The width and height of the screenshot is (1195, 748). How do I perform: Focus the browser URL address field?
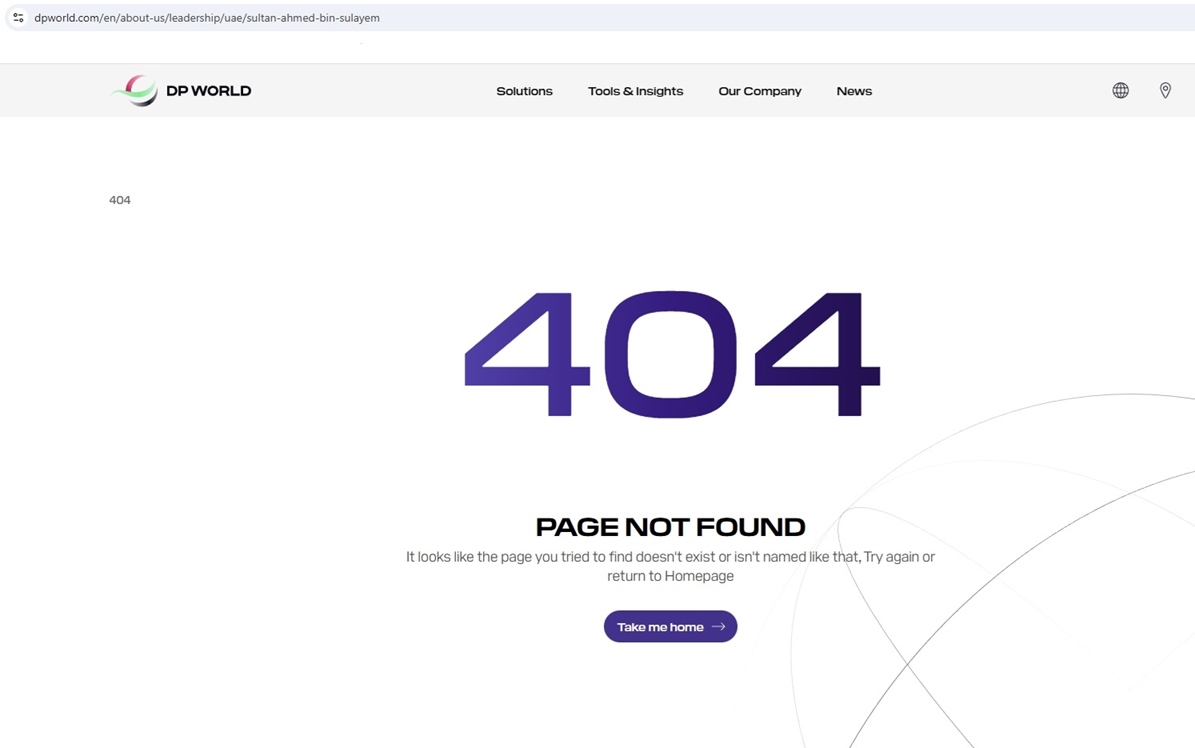[x=400, y=18]
